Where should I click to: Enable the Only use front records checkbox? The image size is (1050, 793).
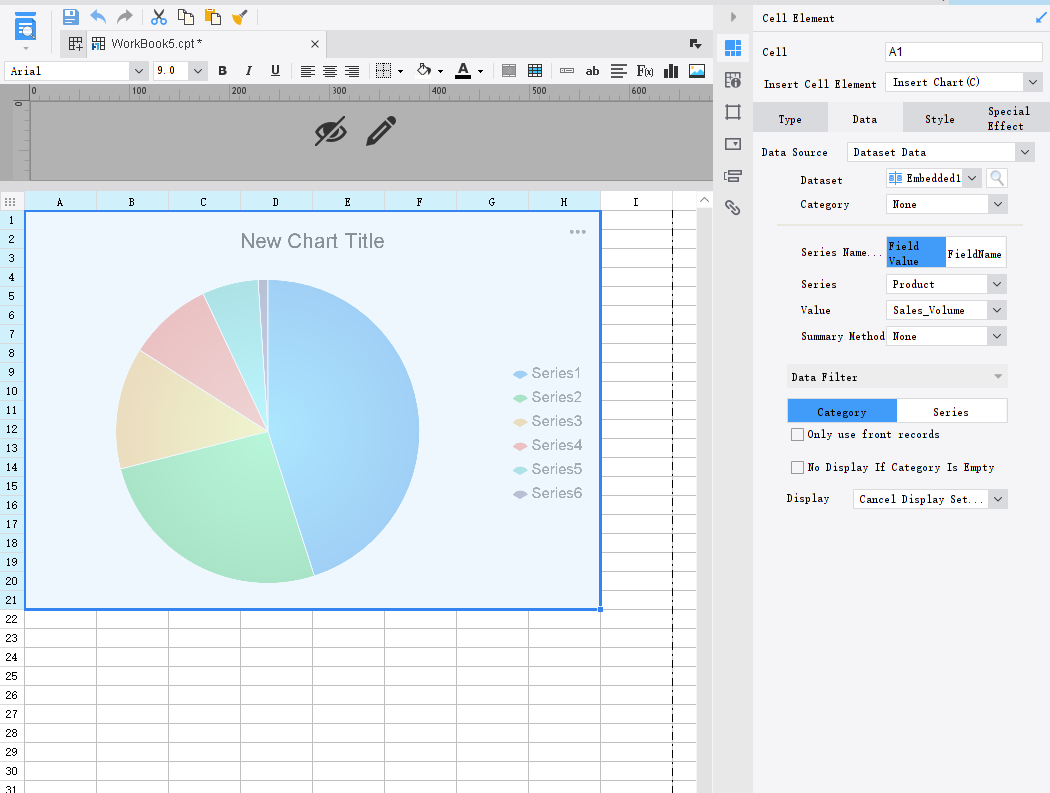coord(797,434)
